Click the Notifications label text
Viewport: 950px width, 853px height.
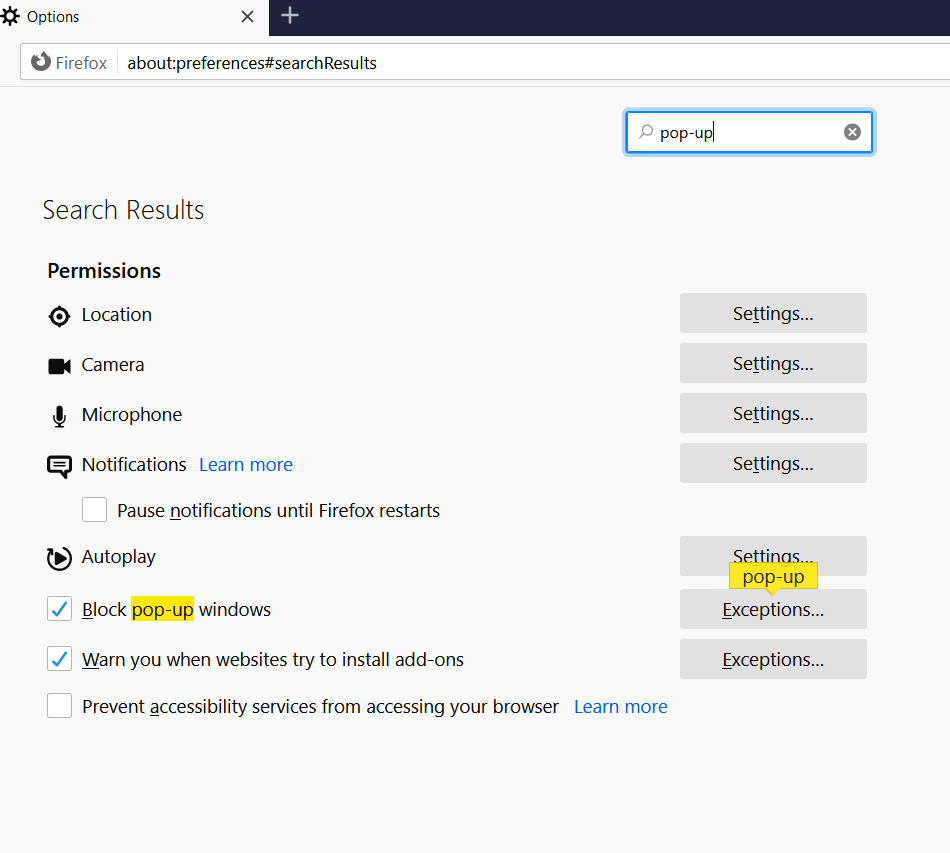point(135,465)
